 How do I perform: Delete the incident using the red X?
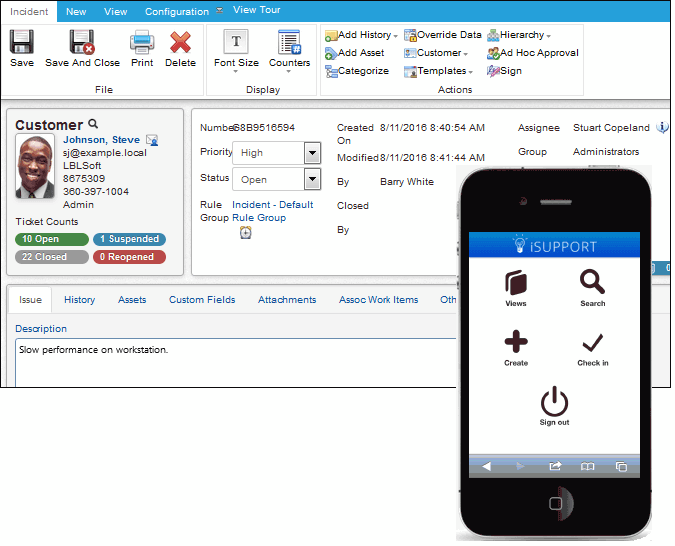click(180, 42)
